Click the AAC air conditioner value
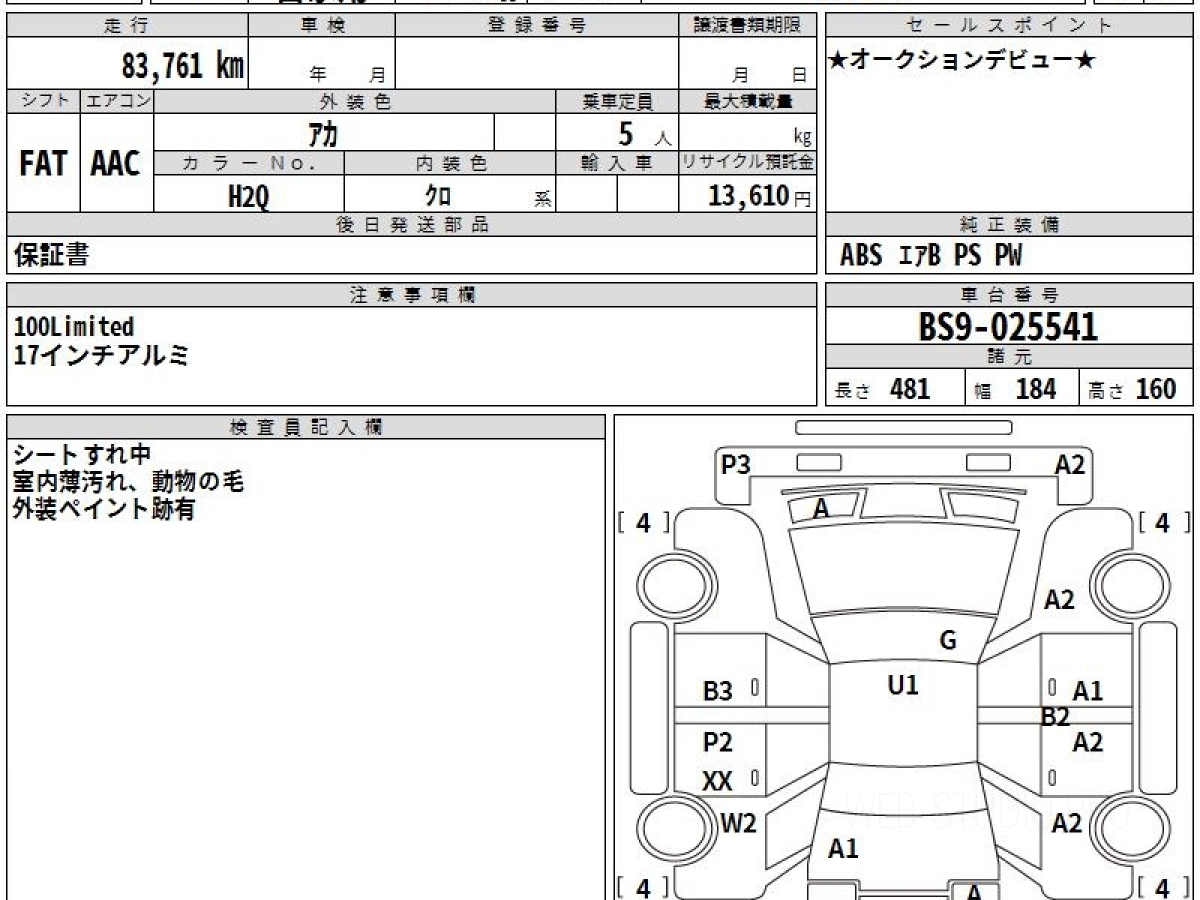 [116, 164]
